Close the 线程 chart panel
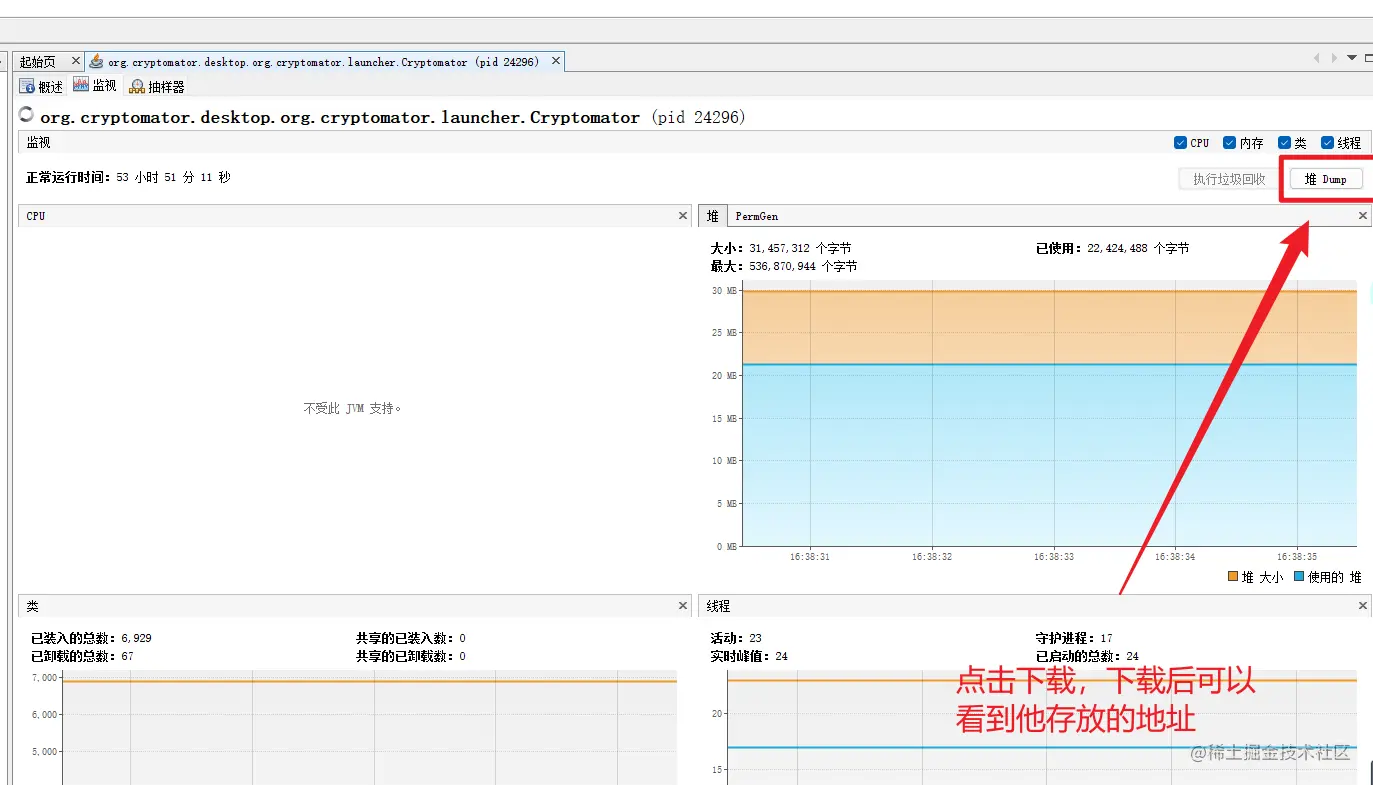1373x785 pixels. pos(1363,606)
